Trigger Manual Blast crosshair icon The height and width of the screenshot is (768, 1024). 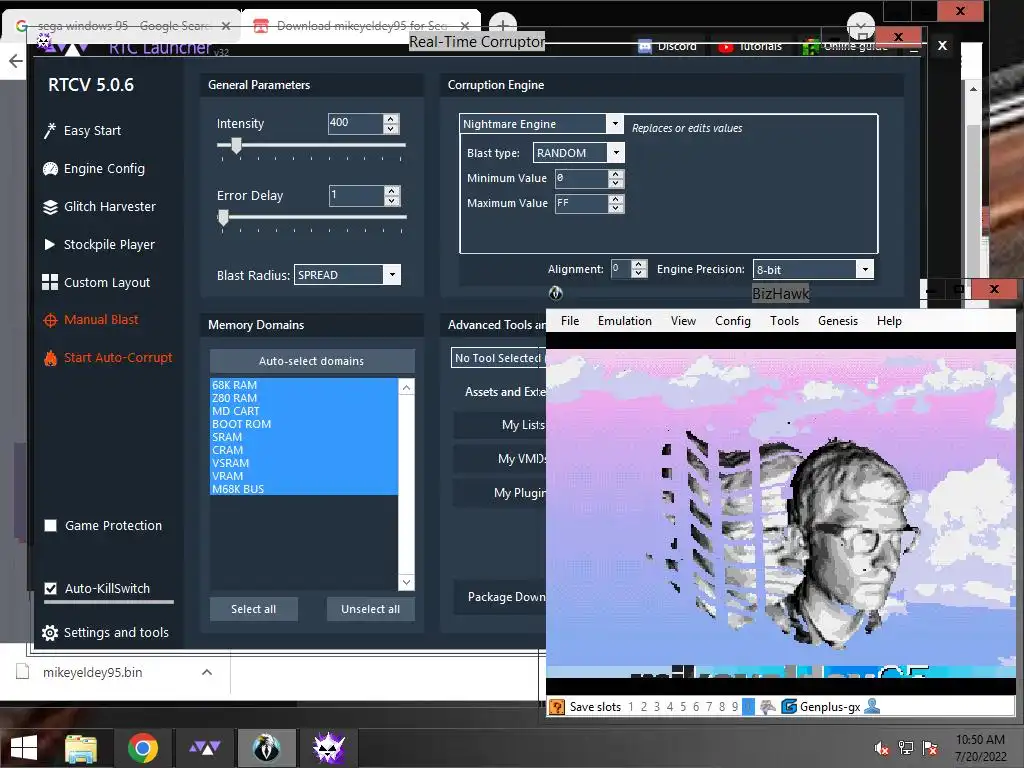(50, 320)
